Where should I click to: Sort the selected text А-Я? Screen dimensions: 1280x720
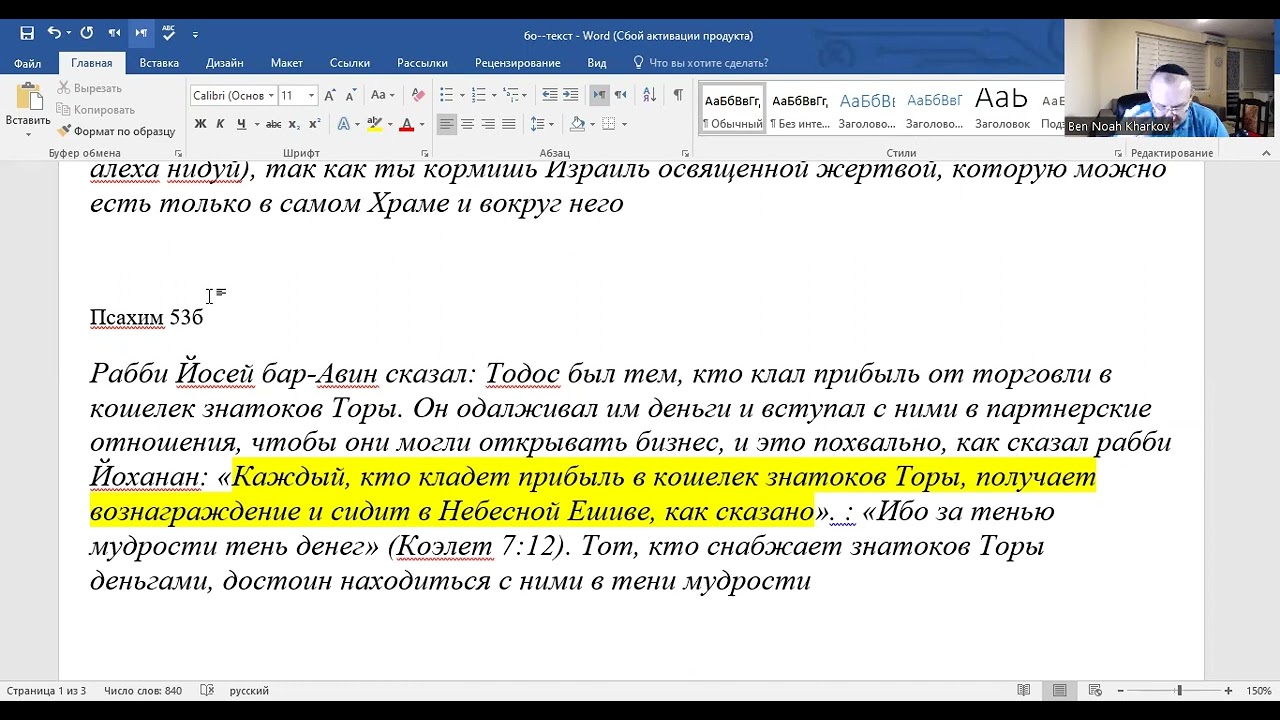[x=649, y=95]
